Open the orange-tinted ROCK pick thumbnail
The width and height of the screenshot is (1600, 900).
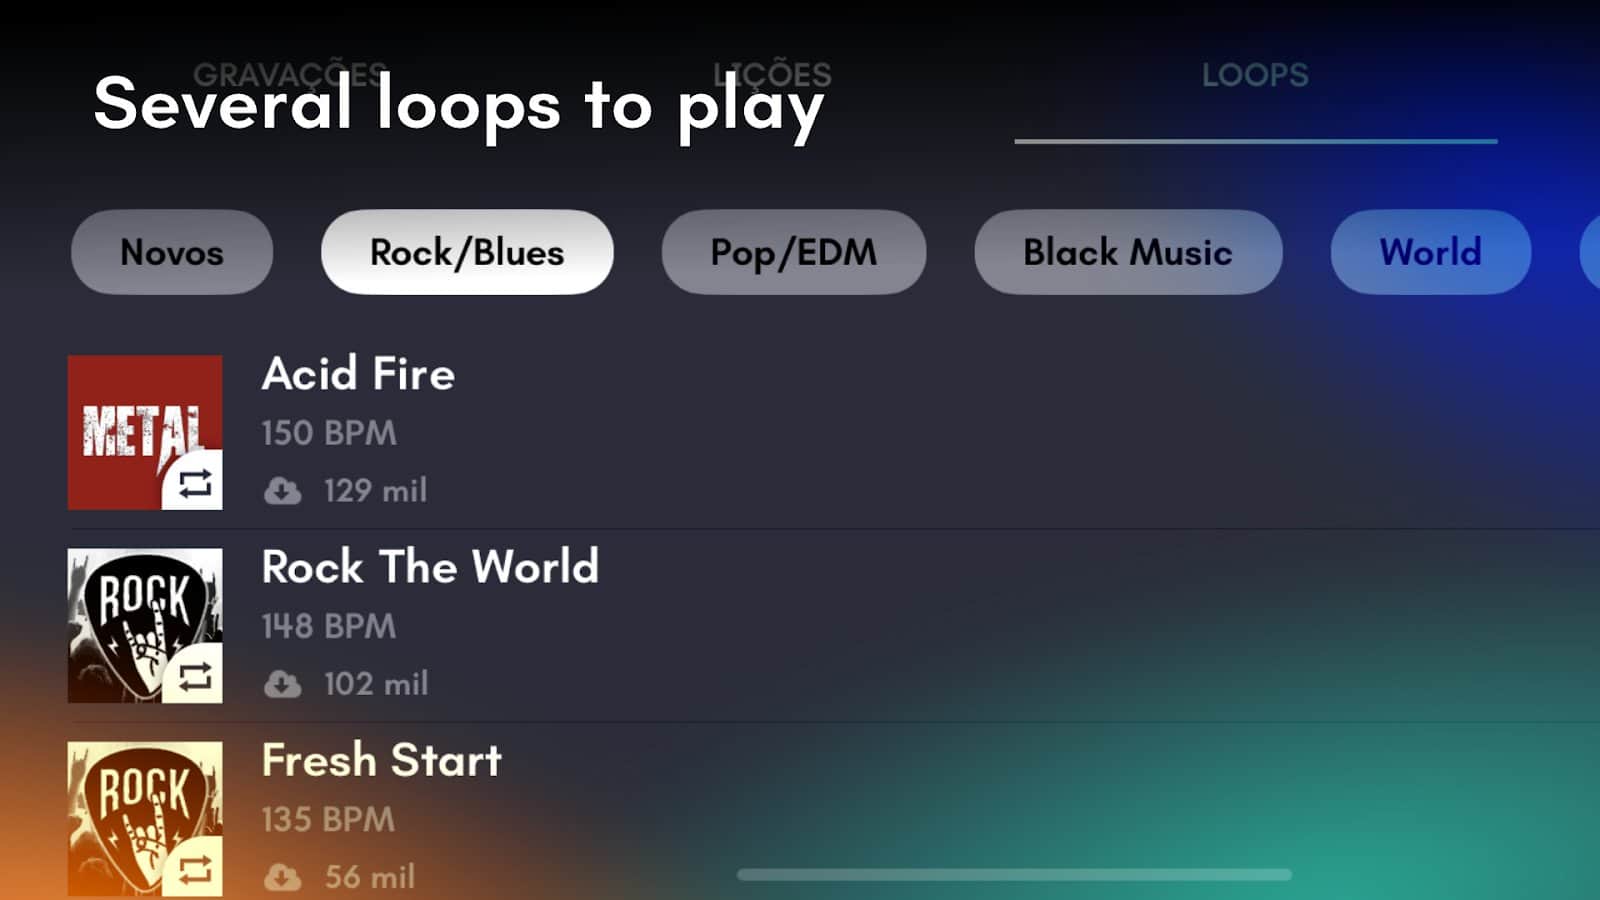pyautogui.click(x=145, y=818)
